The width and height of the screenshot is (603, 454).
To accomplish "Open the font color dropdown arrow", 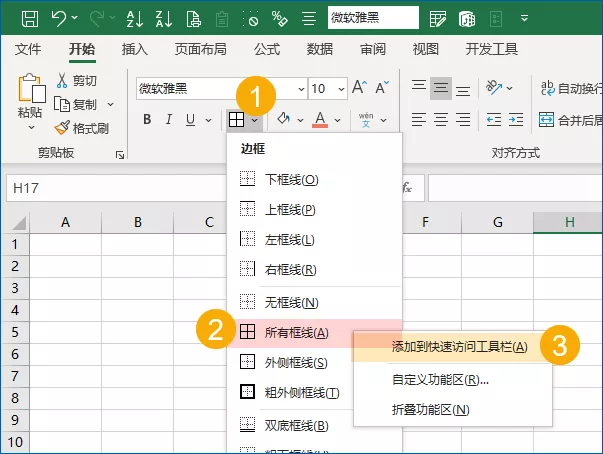I will (x=337, y=120).
